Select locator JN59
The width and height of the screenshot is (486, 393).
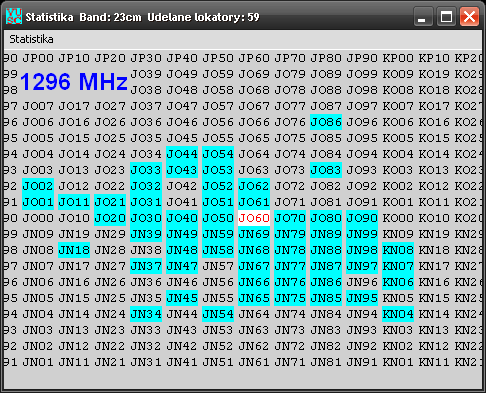[x=218, y=234]
